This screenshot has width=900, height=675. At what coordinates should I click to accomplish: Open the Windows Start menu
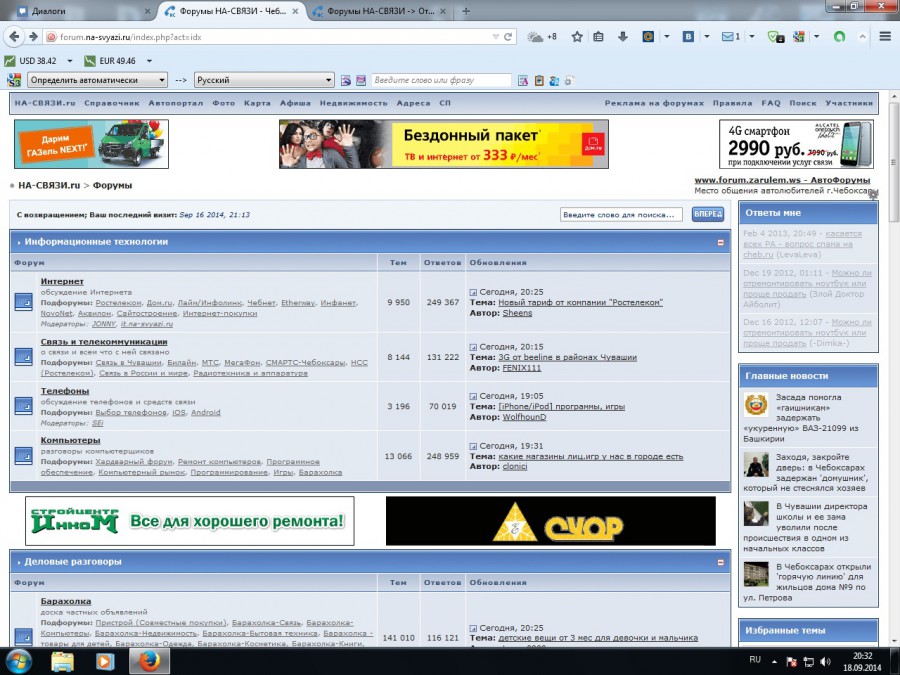point(20,661)
